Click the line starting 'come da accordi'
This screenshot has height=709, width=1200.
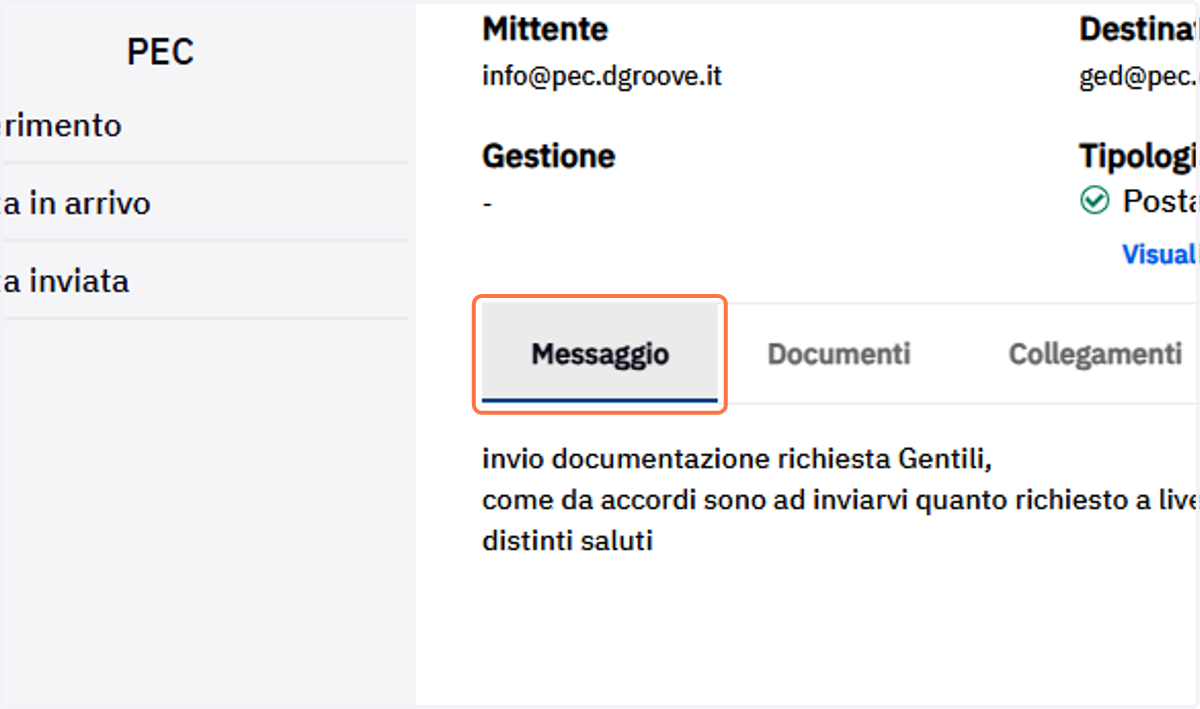(840, 500)
